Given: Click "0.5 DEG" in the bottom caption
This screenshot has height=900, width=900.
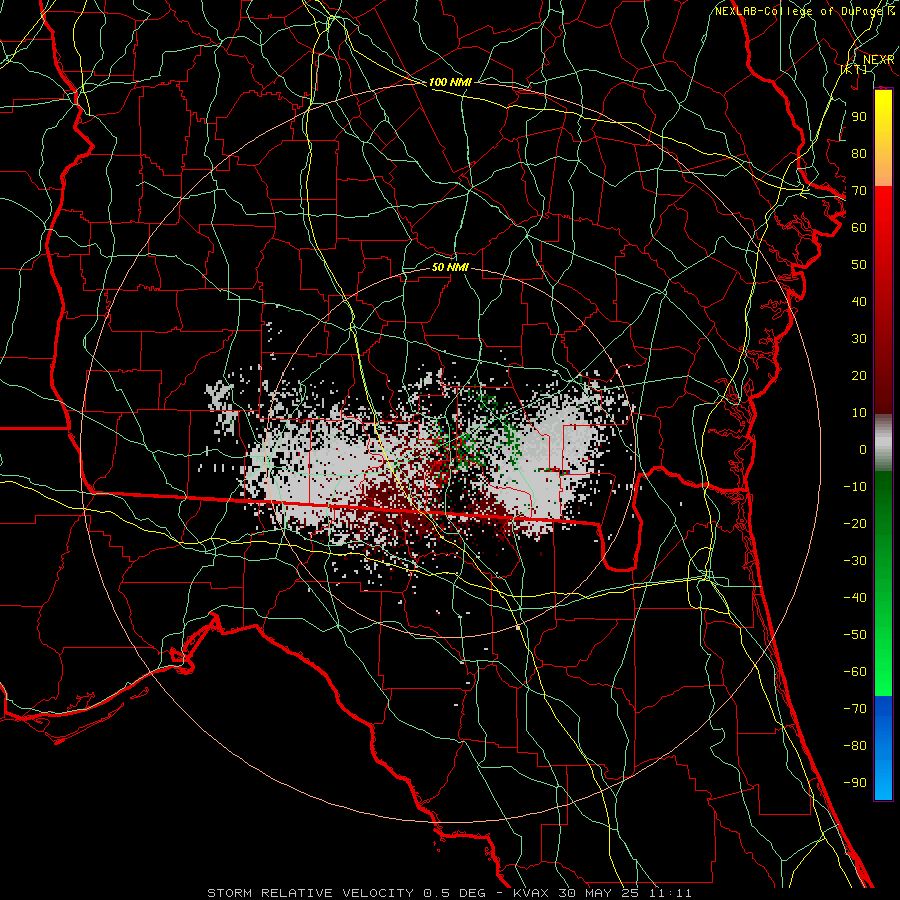Looking at the screenshot, I should [x=455, y=893].
